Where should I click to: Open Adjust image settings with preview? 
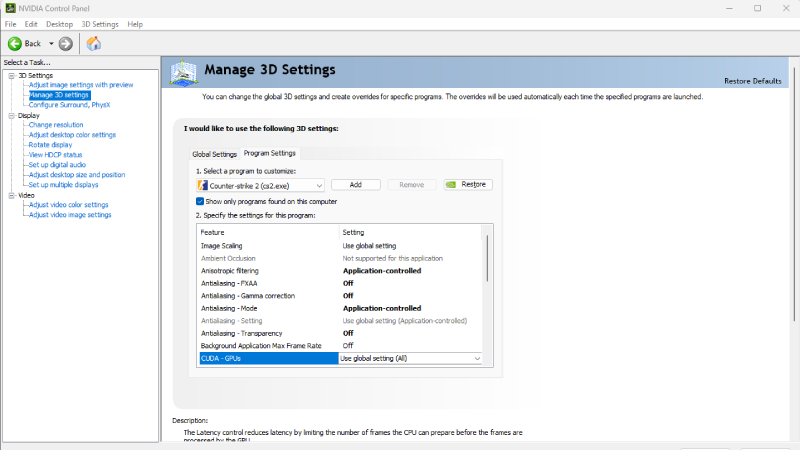pos(81,85)
